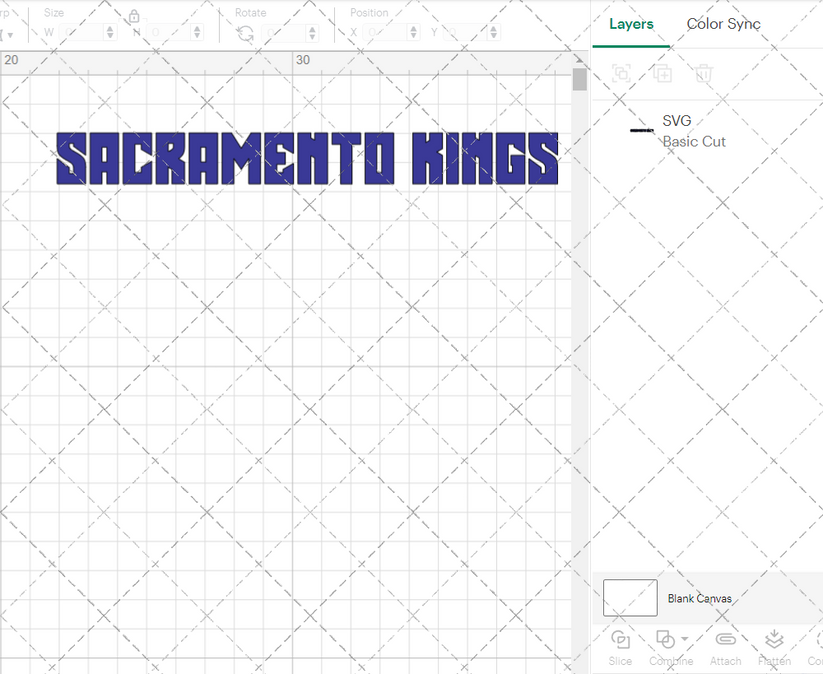Duplicate the layer using duplicate icon
823x674 pixels.
click(661, 74)
